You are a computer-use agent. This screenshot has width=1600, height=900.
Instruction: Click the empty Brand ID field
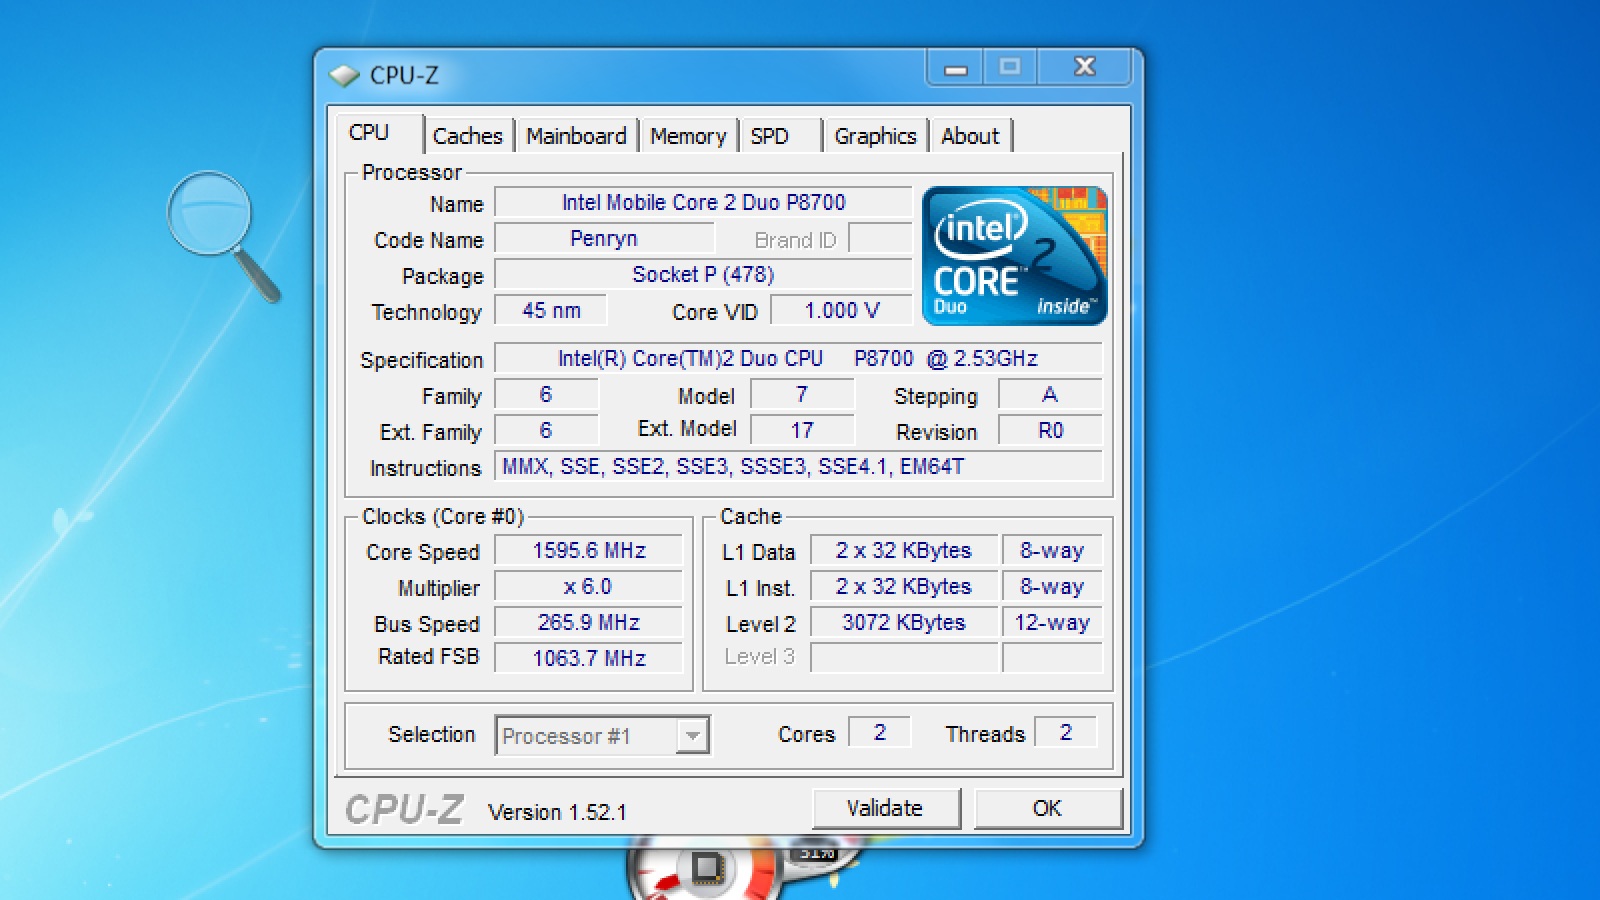tap(880, 239)
